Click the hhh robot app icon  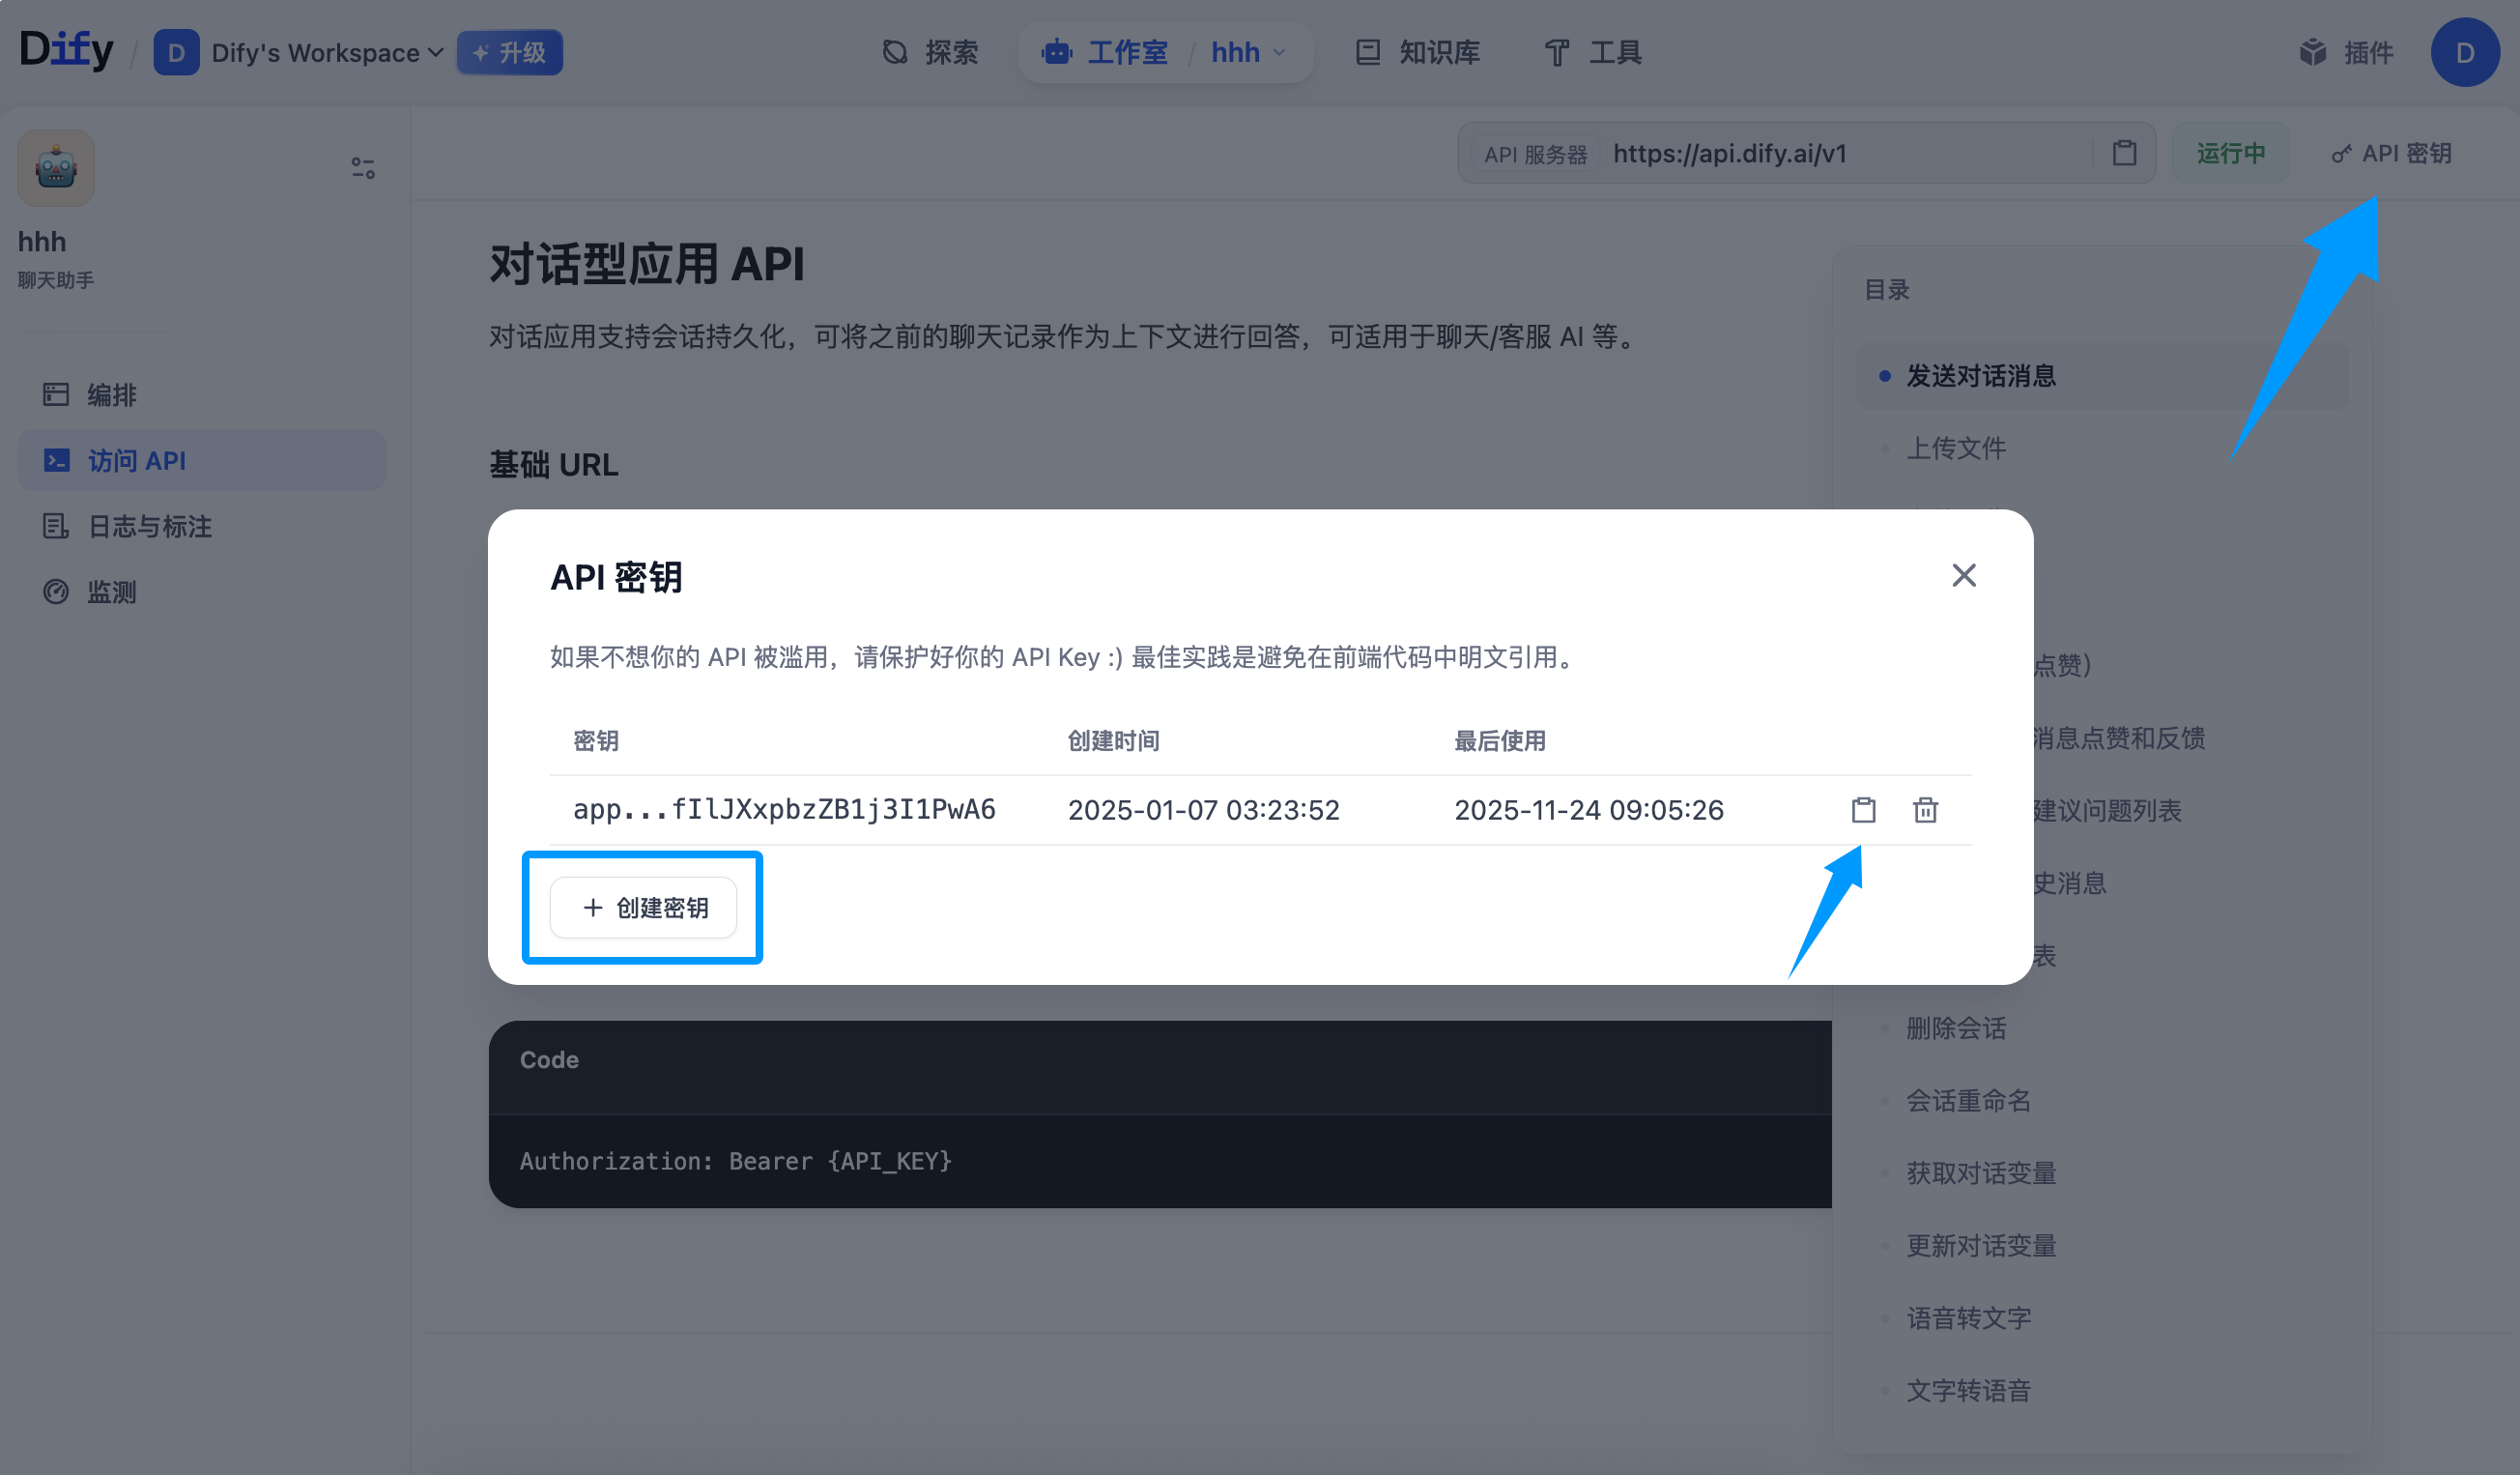tap(56, 168)
